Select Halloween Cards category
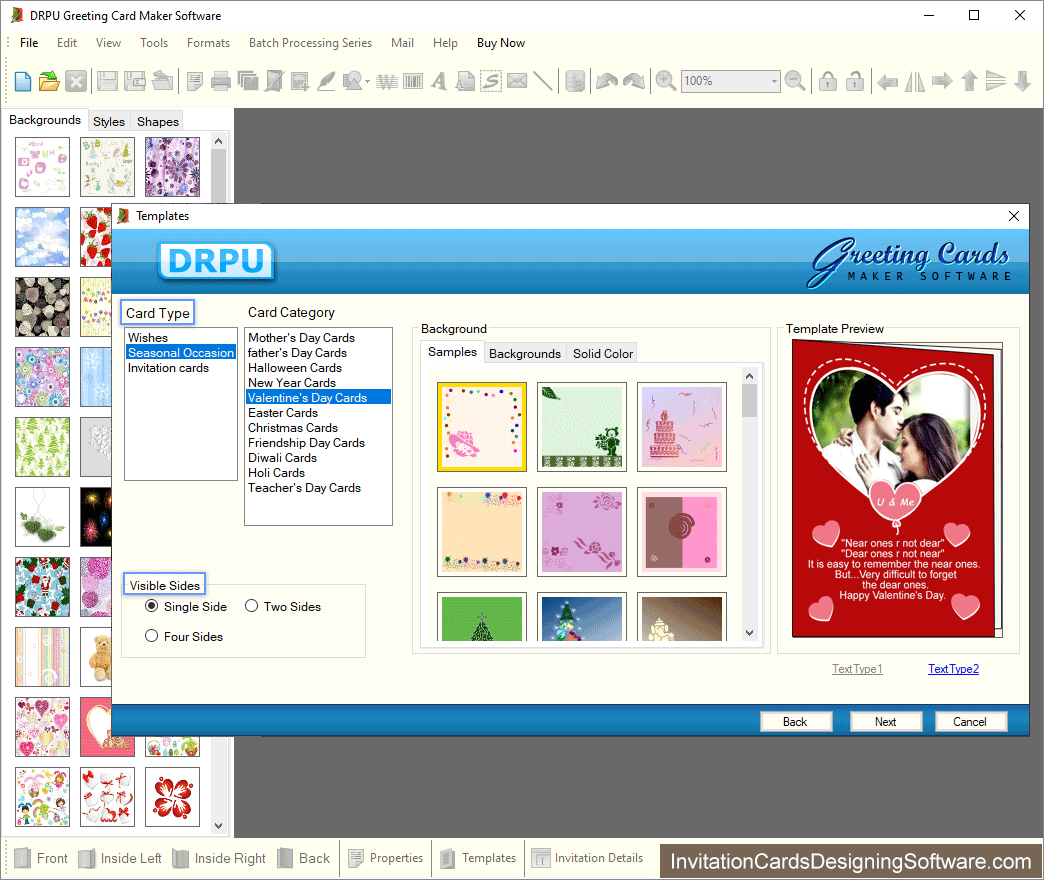The image size is (1044, 880). coord(318,367)
